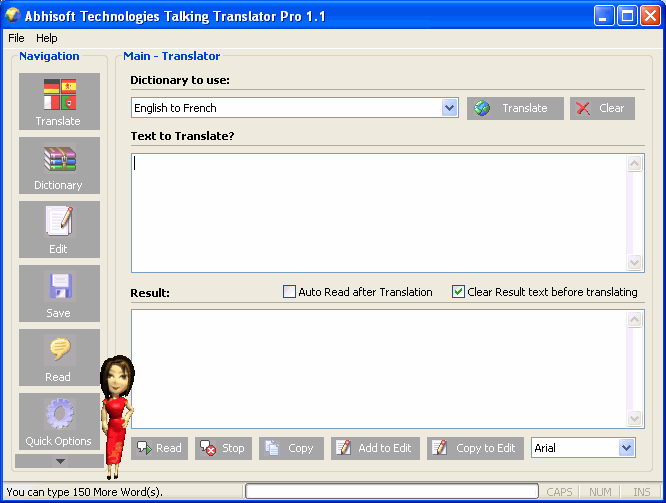Maximize the Talking Translator window
Viewport: 666px width, 503px height.
point(627,16)
